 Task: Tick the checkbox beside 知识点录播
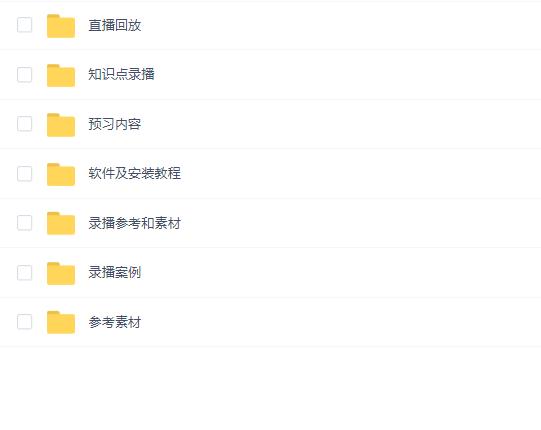[x=24, y=75]
